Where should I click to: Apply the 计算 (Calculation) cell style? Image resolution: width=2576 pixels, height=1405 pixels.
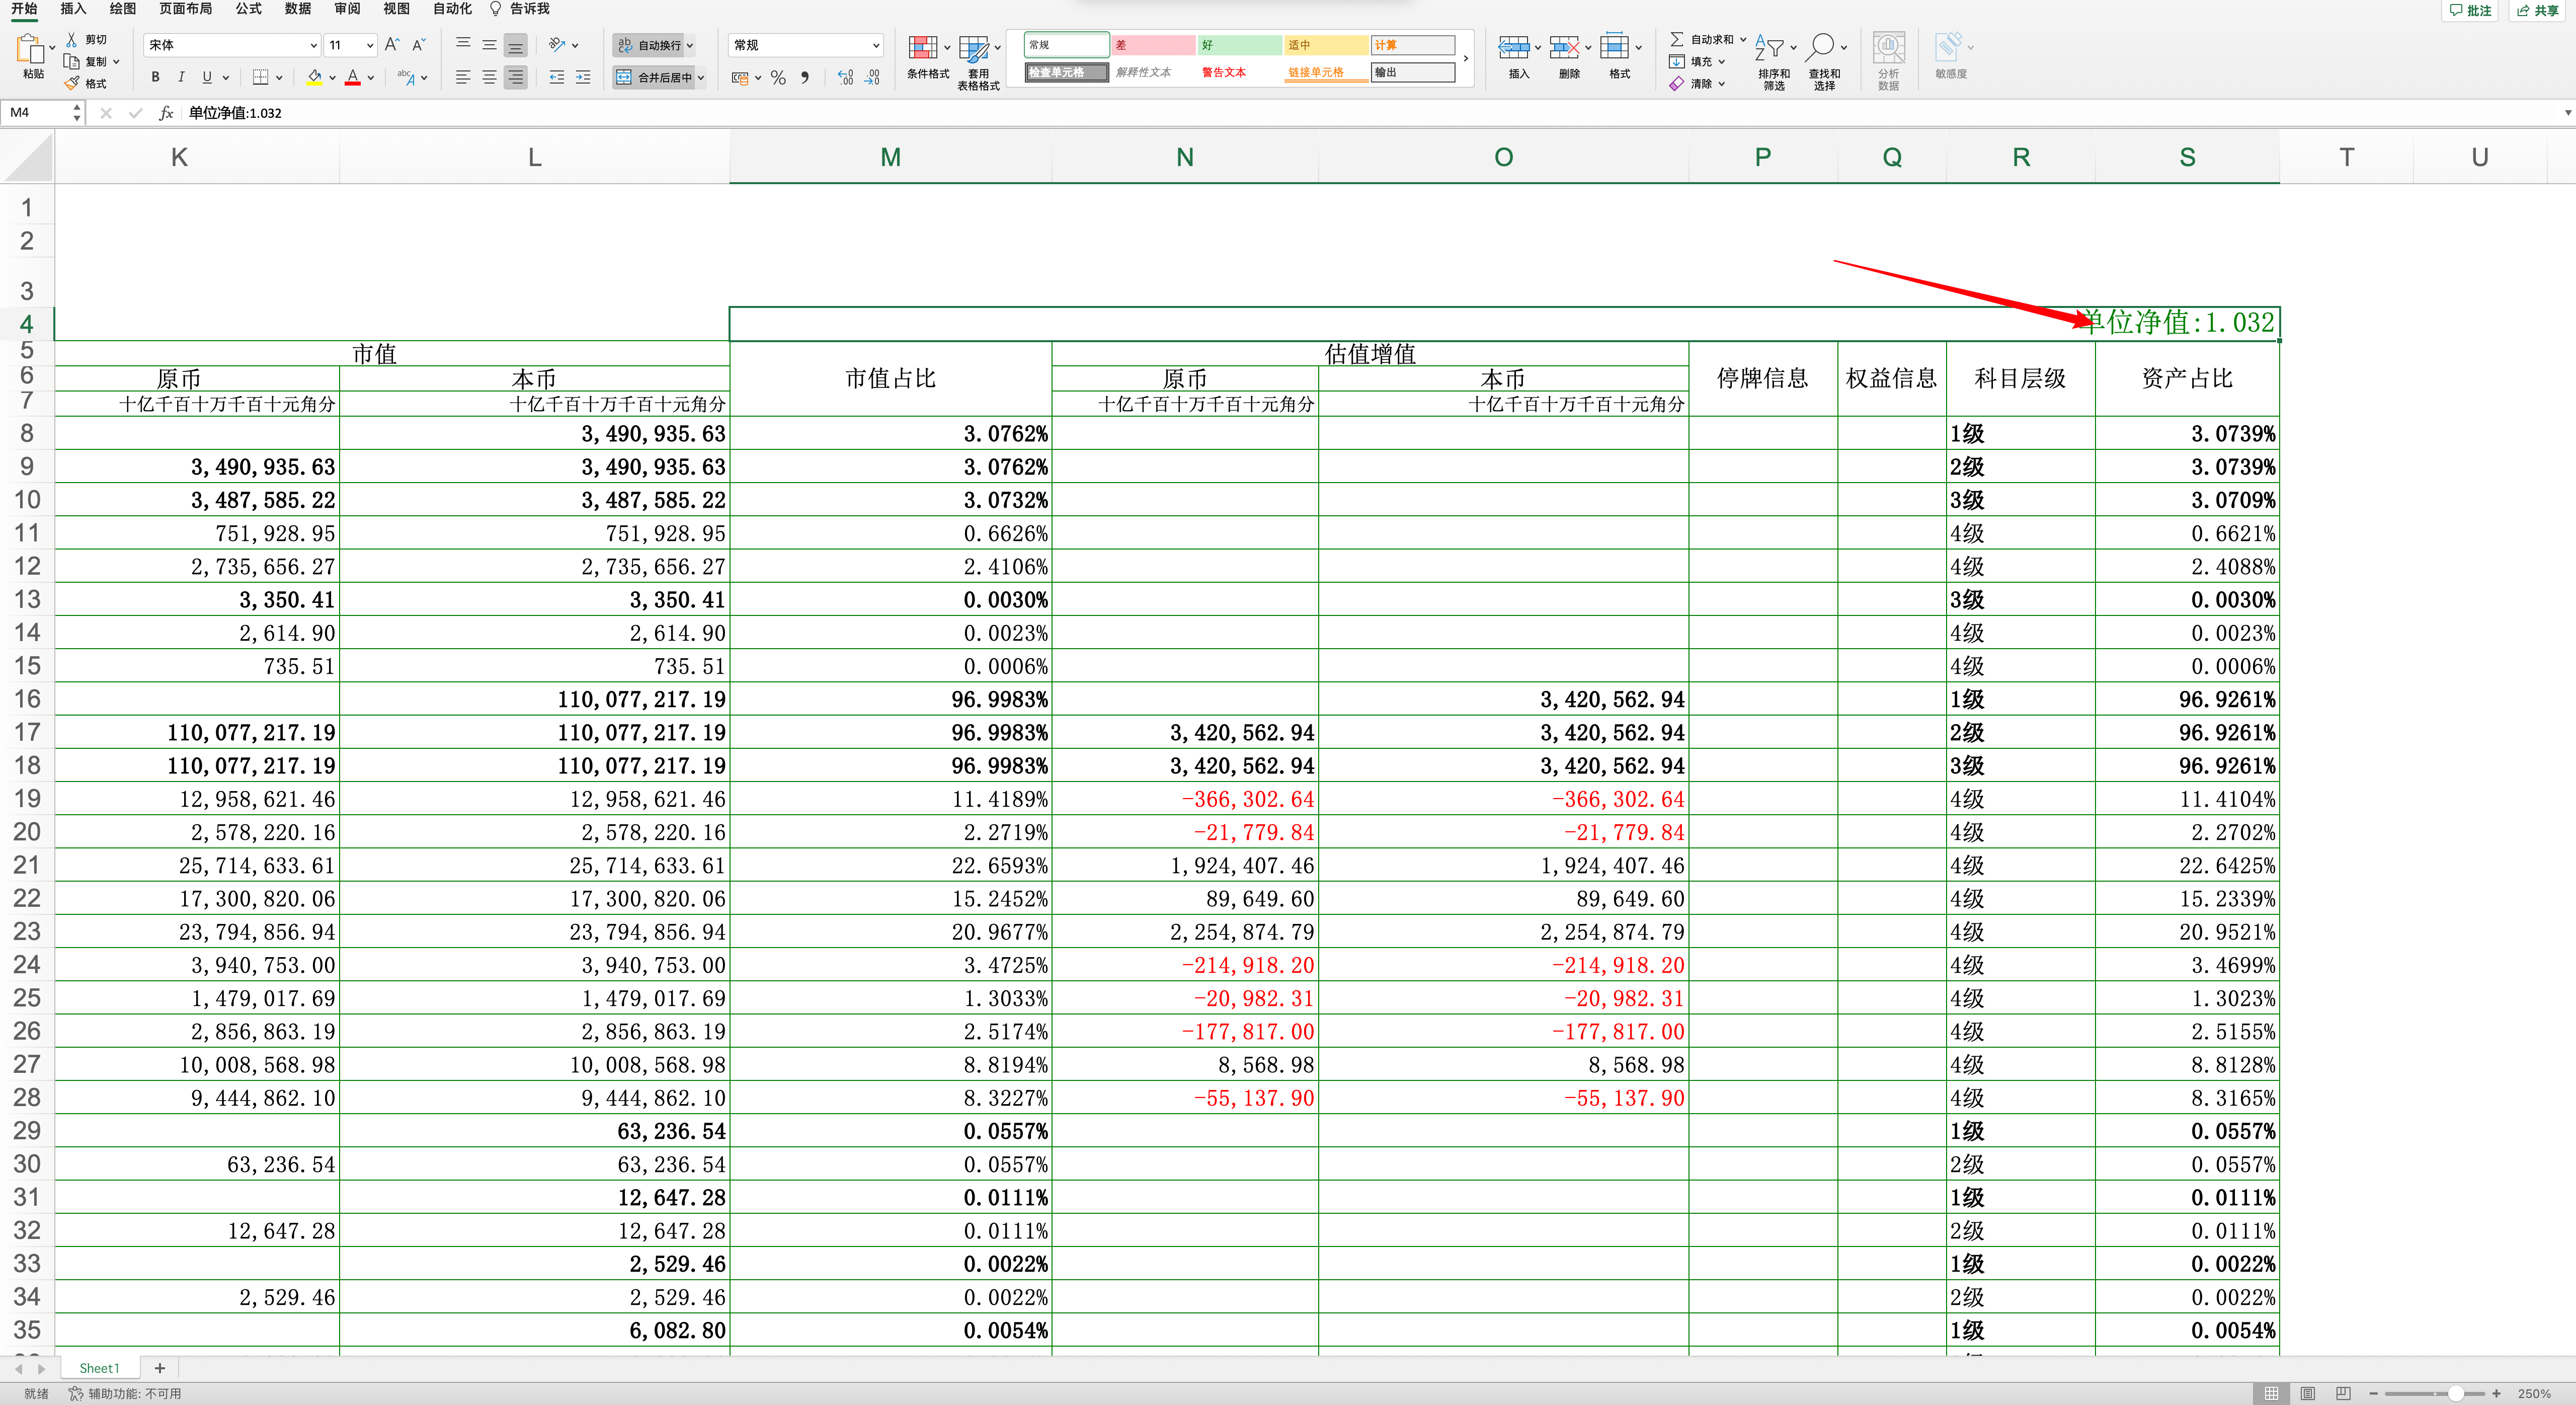pos(1412,45)
